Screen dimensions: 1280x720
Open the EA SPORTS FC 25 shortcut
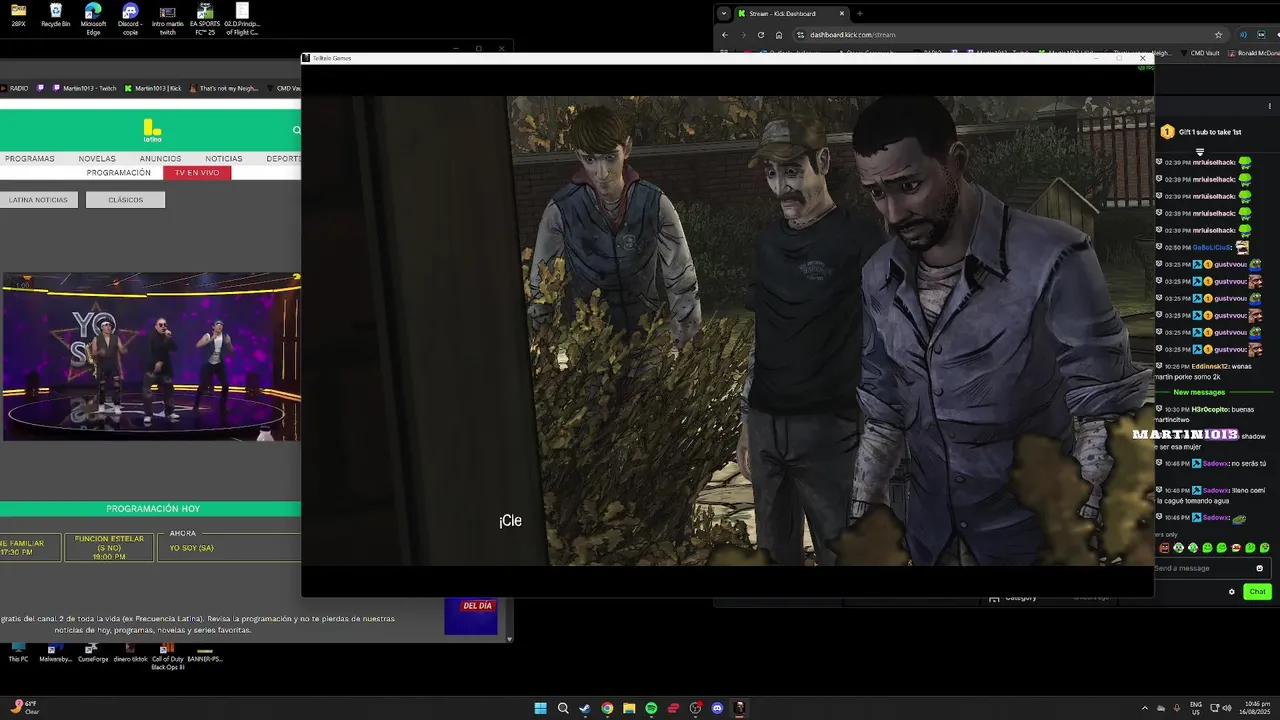point(205,19)
